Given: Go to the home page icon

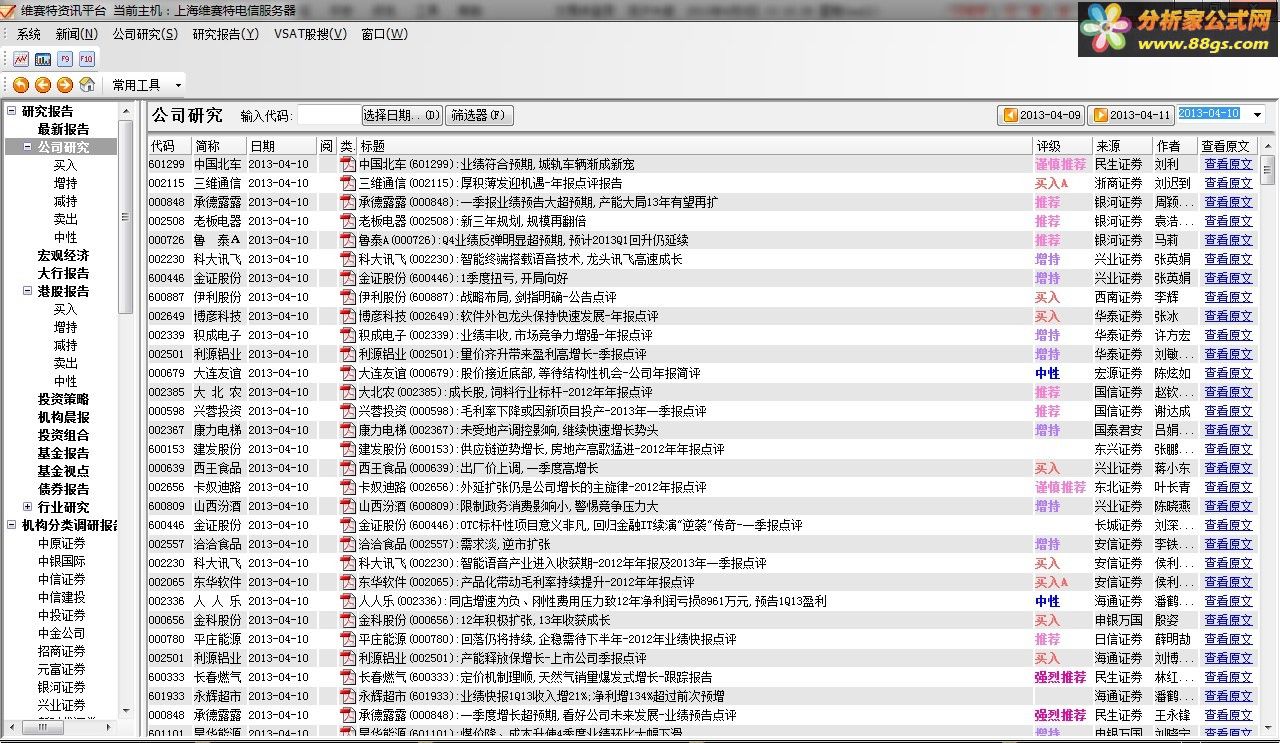Looking at the screenshot, I should pyautogui.click(x=87, y=85).
